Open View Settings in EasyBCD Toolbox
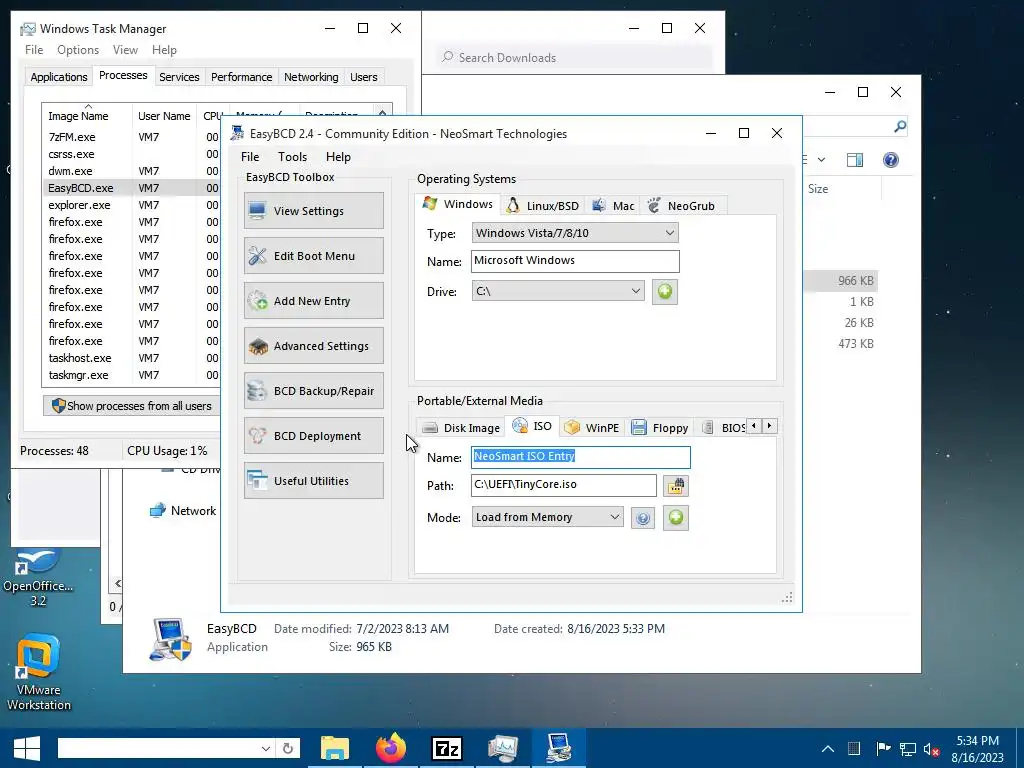The width and height of the screenshot is (1024, 768). 313,211
